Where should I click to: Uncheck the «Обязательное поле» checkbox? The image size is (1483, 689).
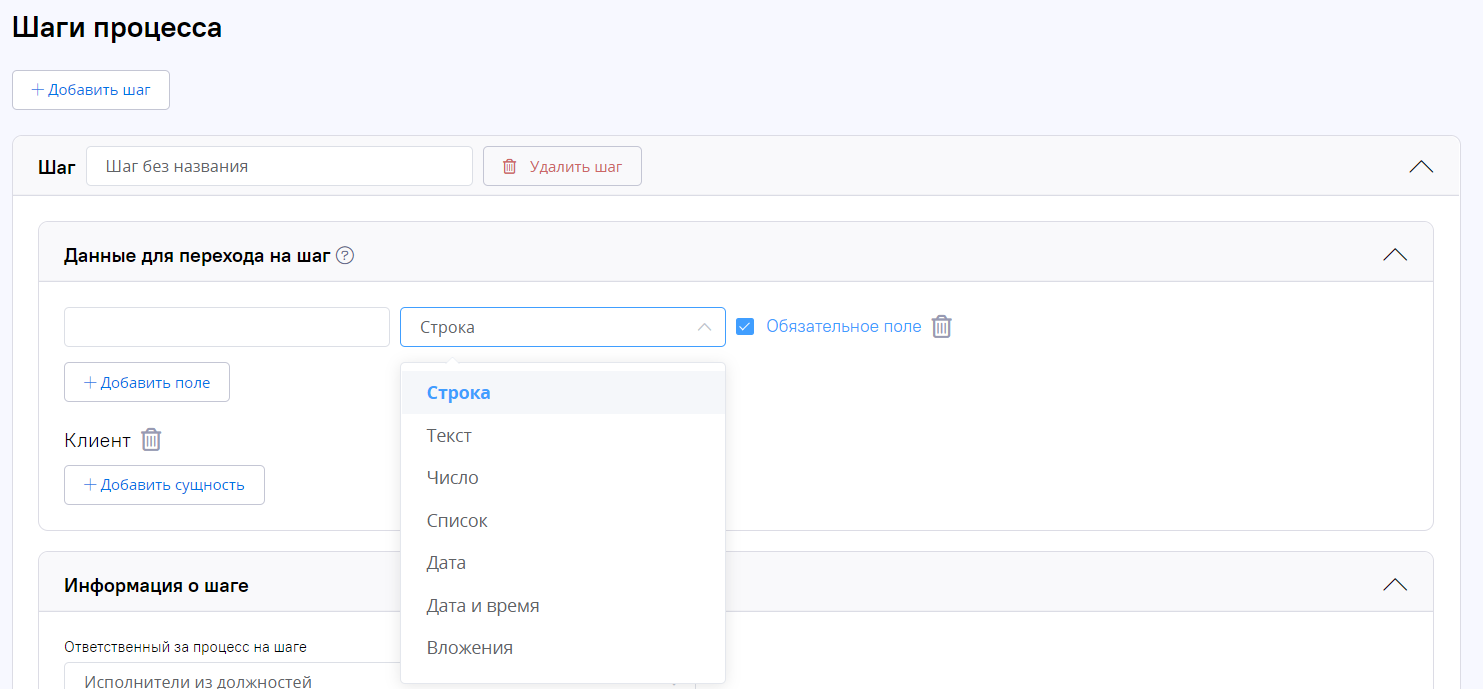coord(745,326)
